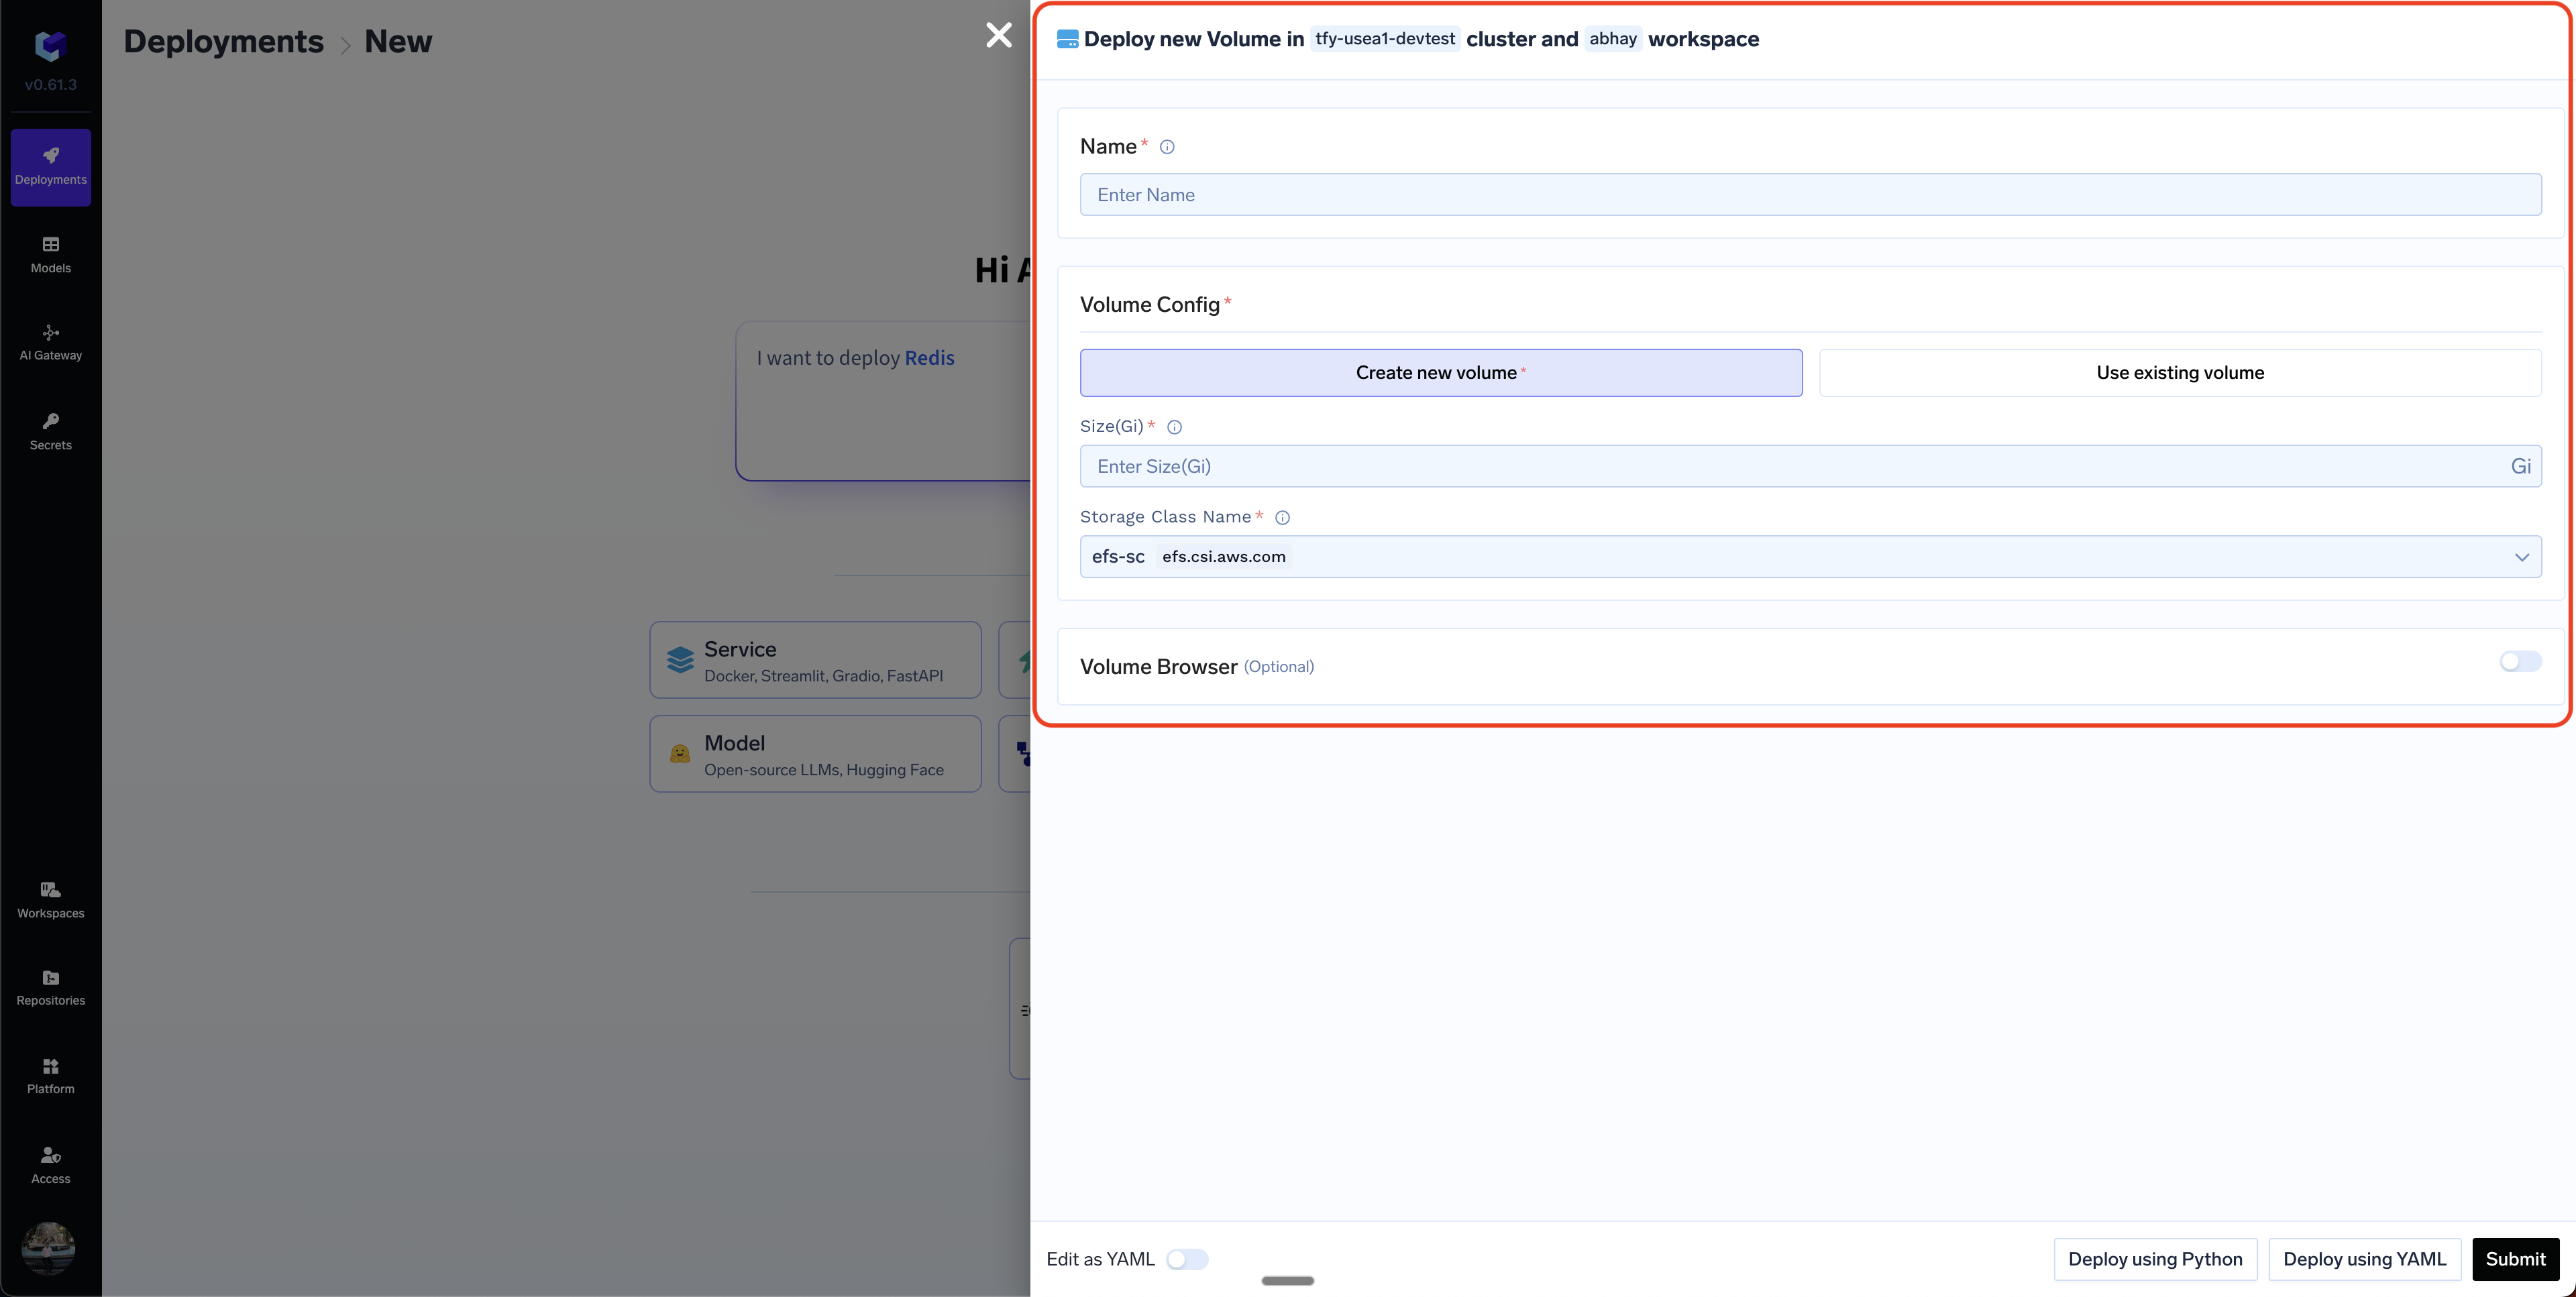Click the Deployments breadcrumb link
This screenshot has width=2576, height=1297.
(223, 41)
